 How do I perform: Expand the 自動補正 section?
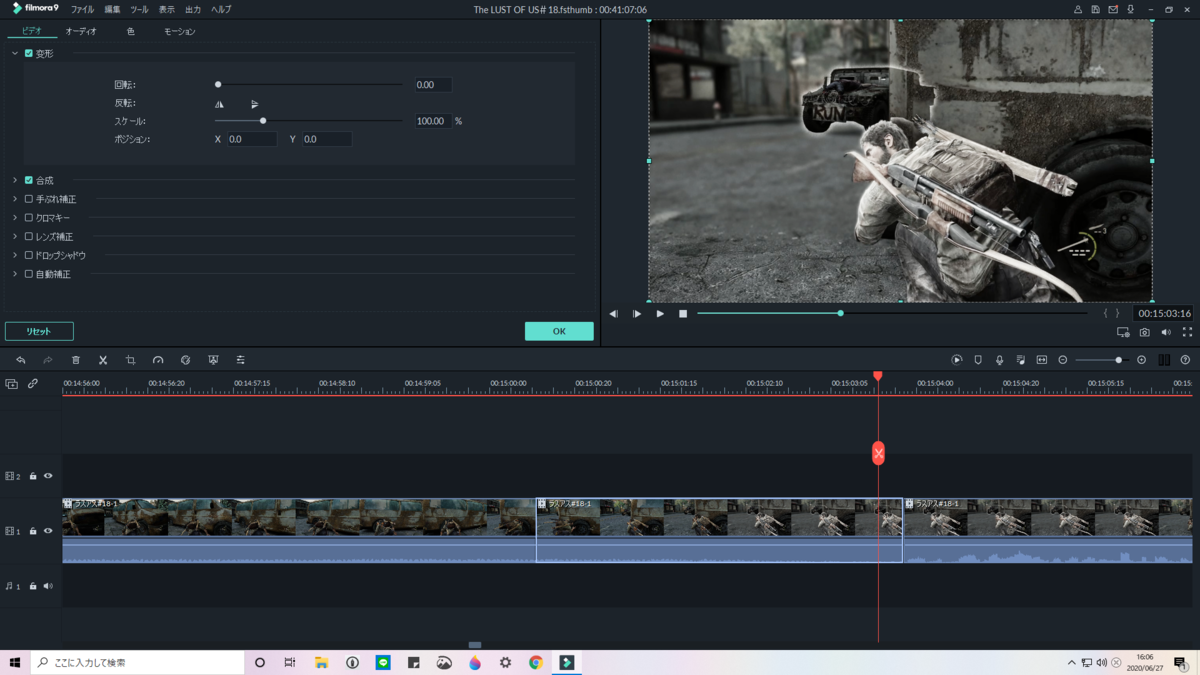point(15,273)
